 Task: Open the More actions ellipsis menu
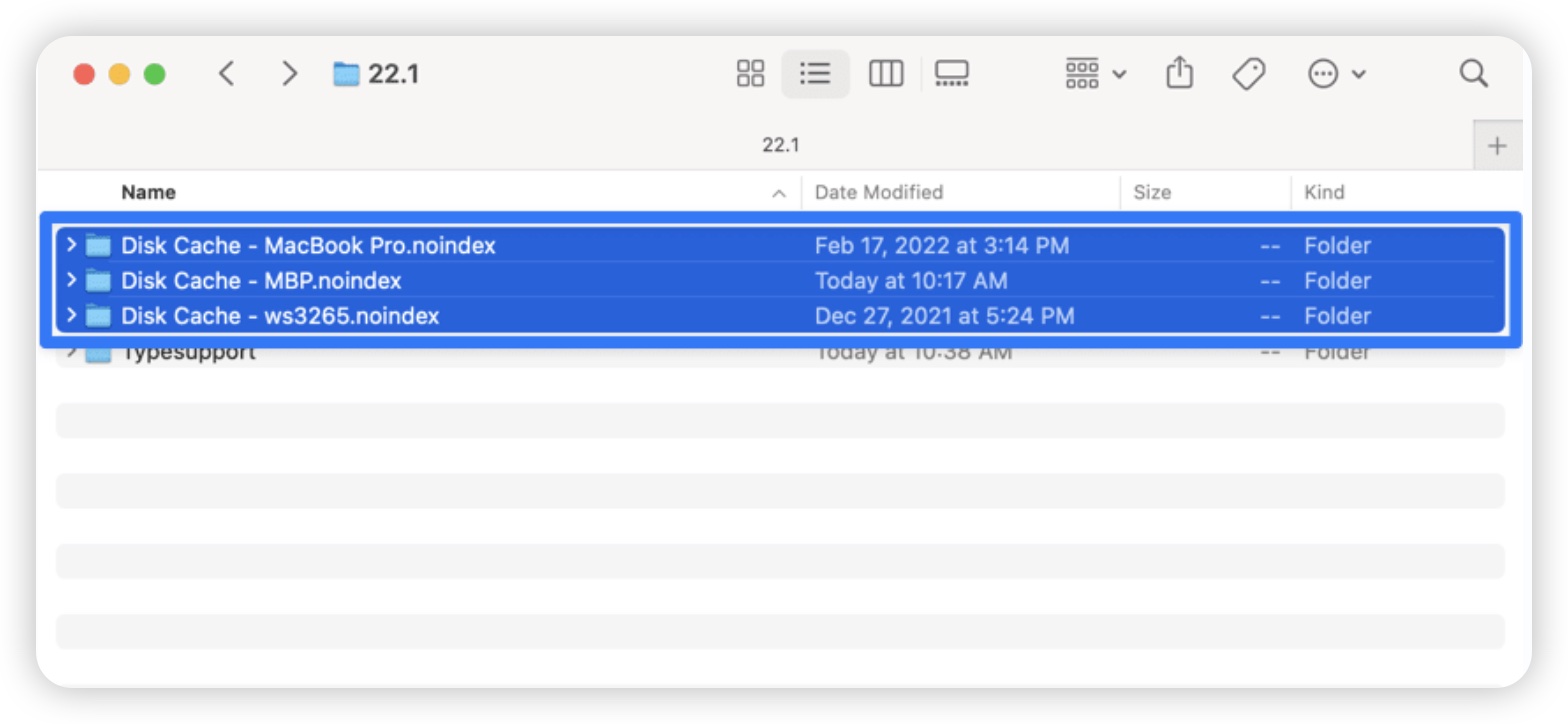point(1337,73)
